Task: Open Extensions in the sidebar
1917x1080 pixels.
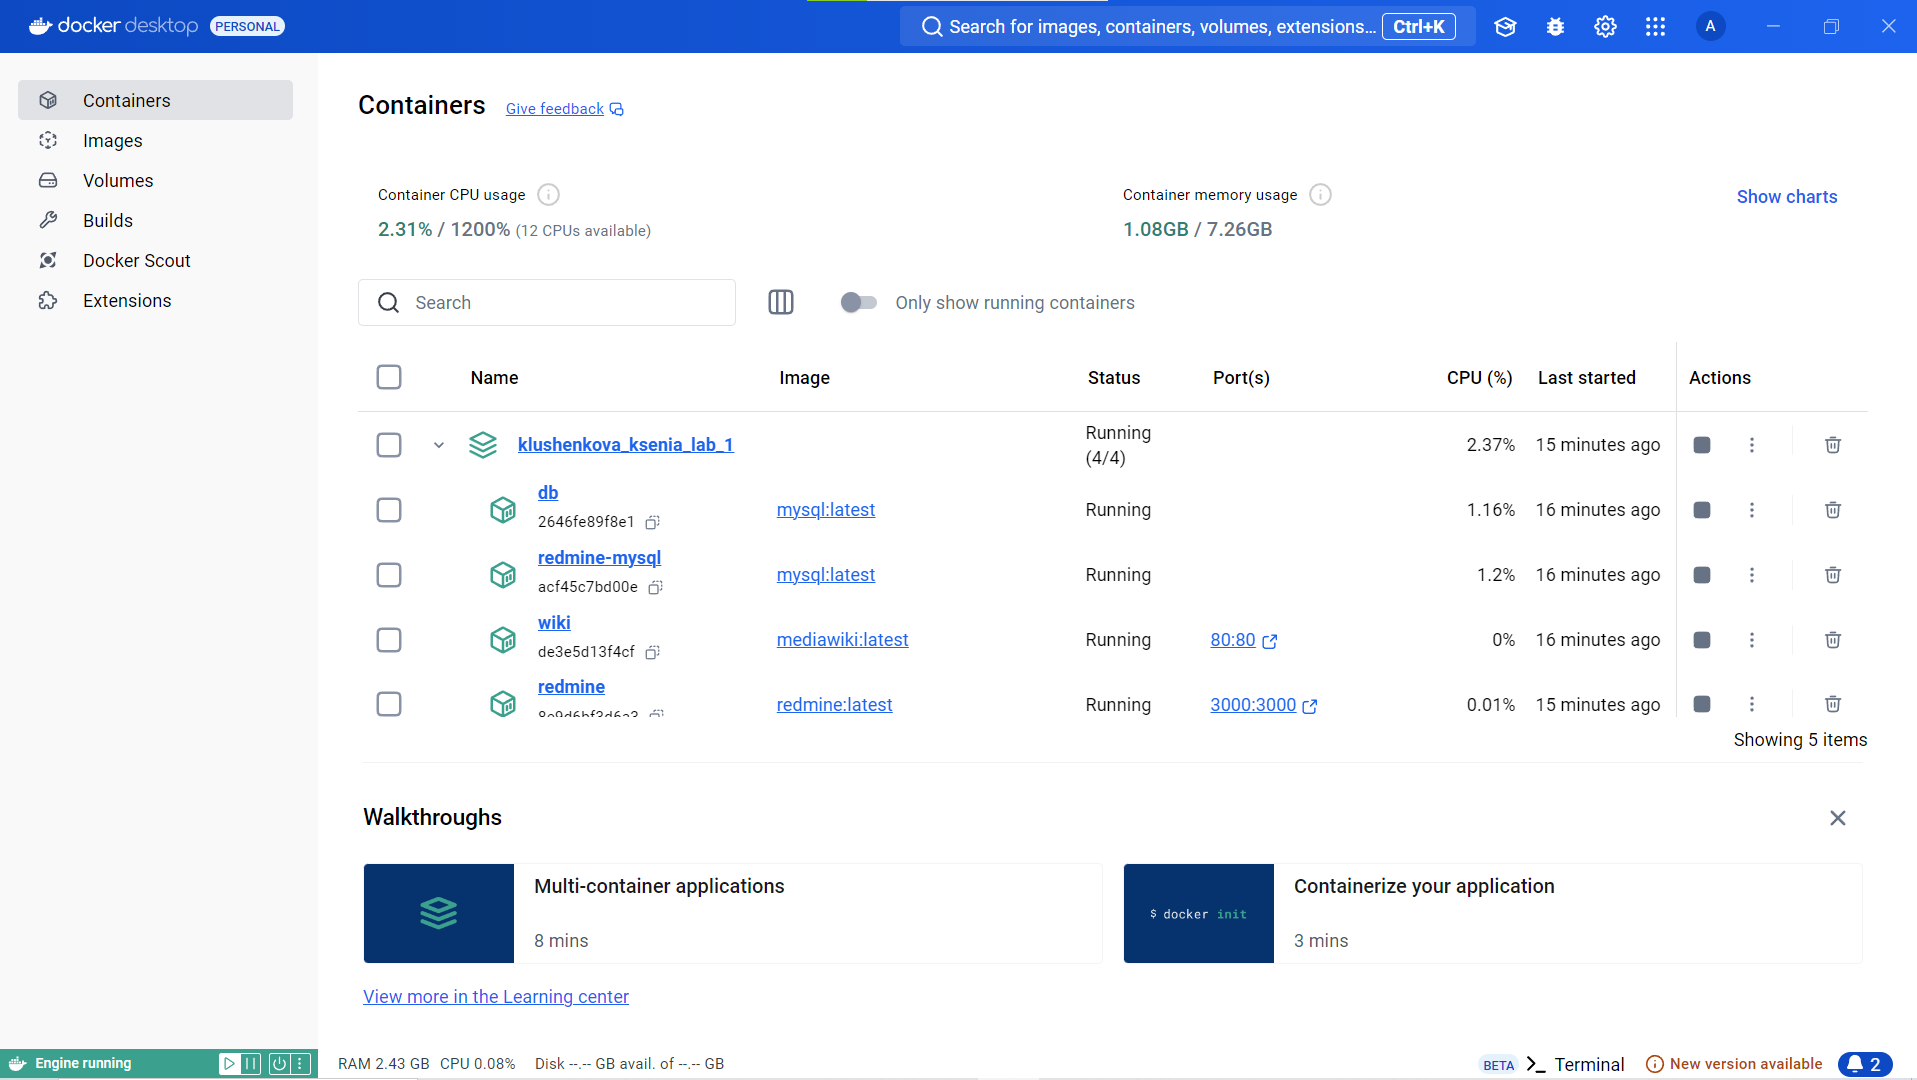Action: [x=155, y=300]
